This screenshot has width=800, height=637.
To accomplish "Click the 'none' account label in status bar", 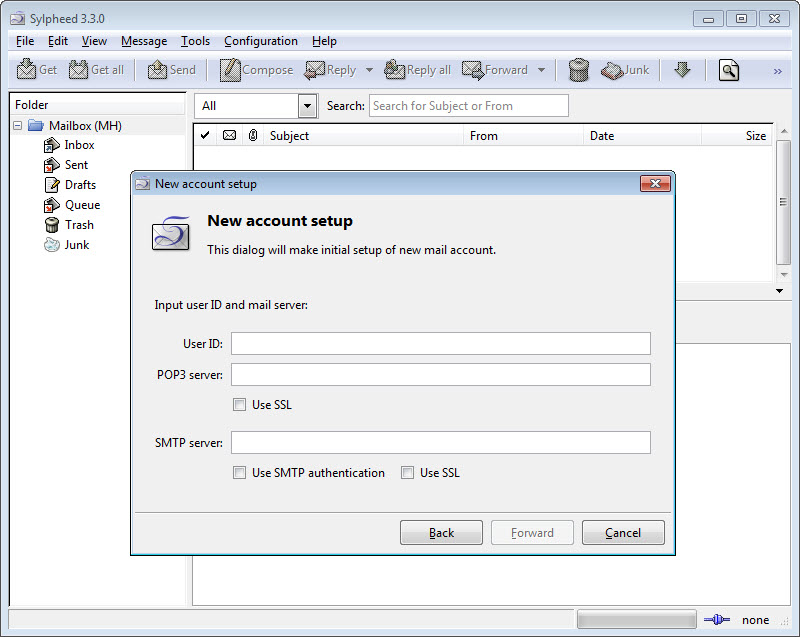I will coord(756,620).
